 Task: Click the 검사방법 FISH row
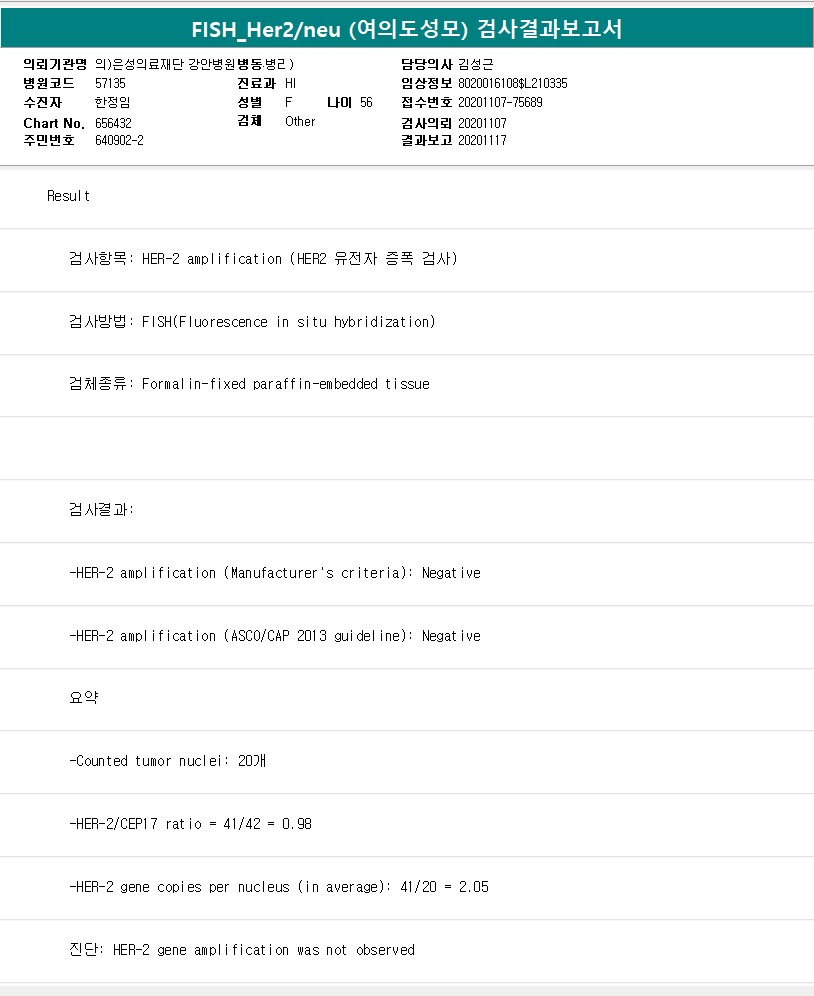253,322
